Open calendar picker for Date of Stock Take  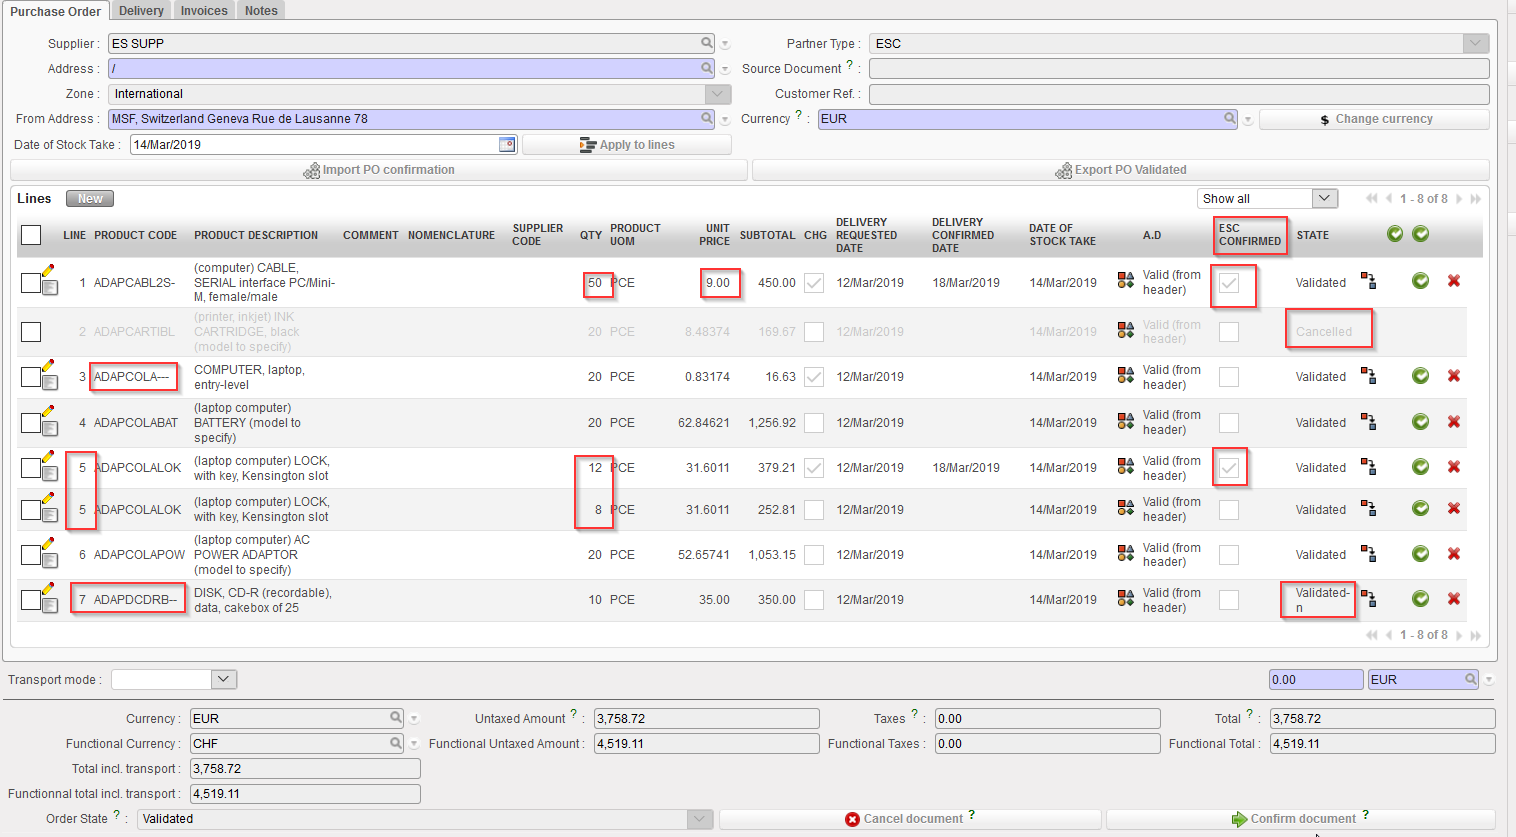coord(507,145)
